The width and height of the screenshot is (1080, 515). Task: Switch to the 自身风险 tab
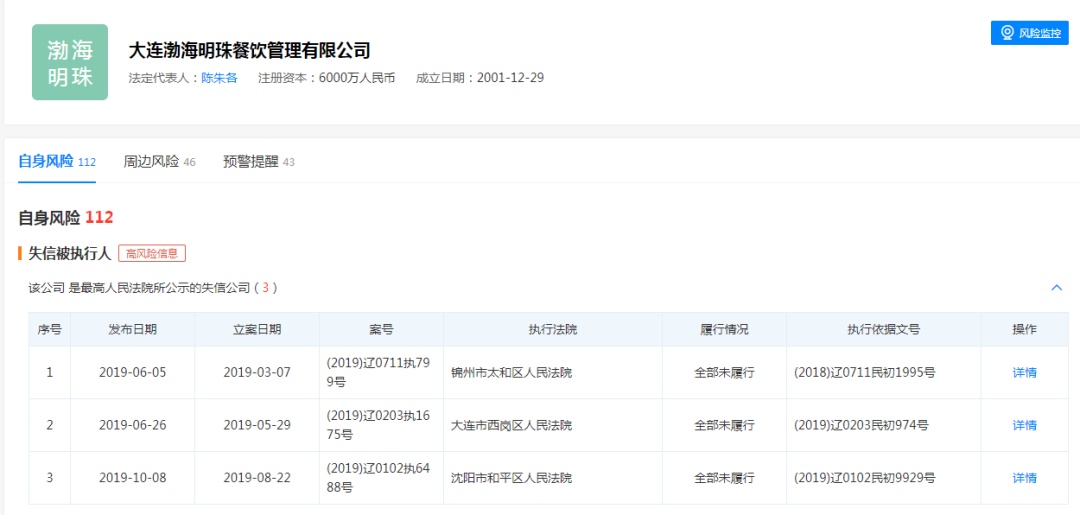point(56,162)
